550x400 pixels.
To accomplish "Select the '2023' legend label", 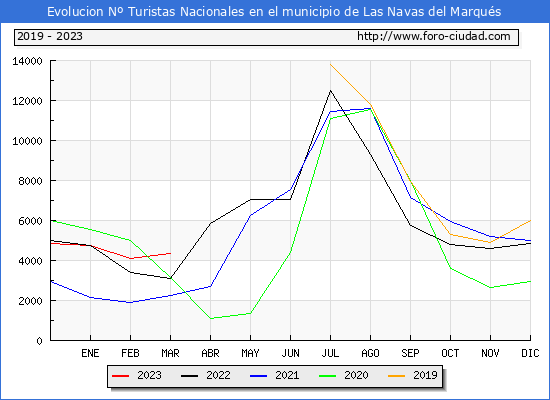I will tap(149, 375).
